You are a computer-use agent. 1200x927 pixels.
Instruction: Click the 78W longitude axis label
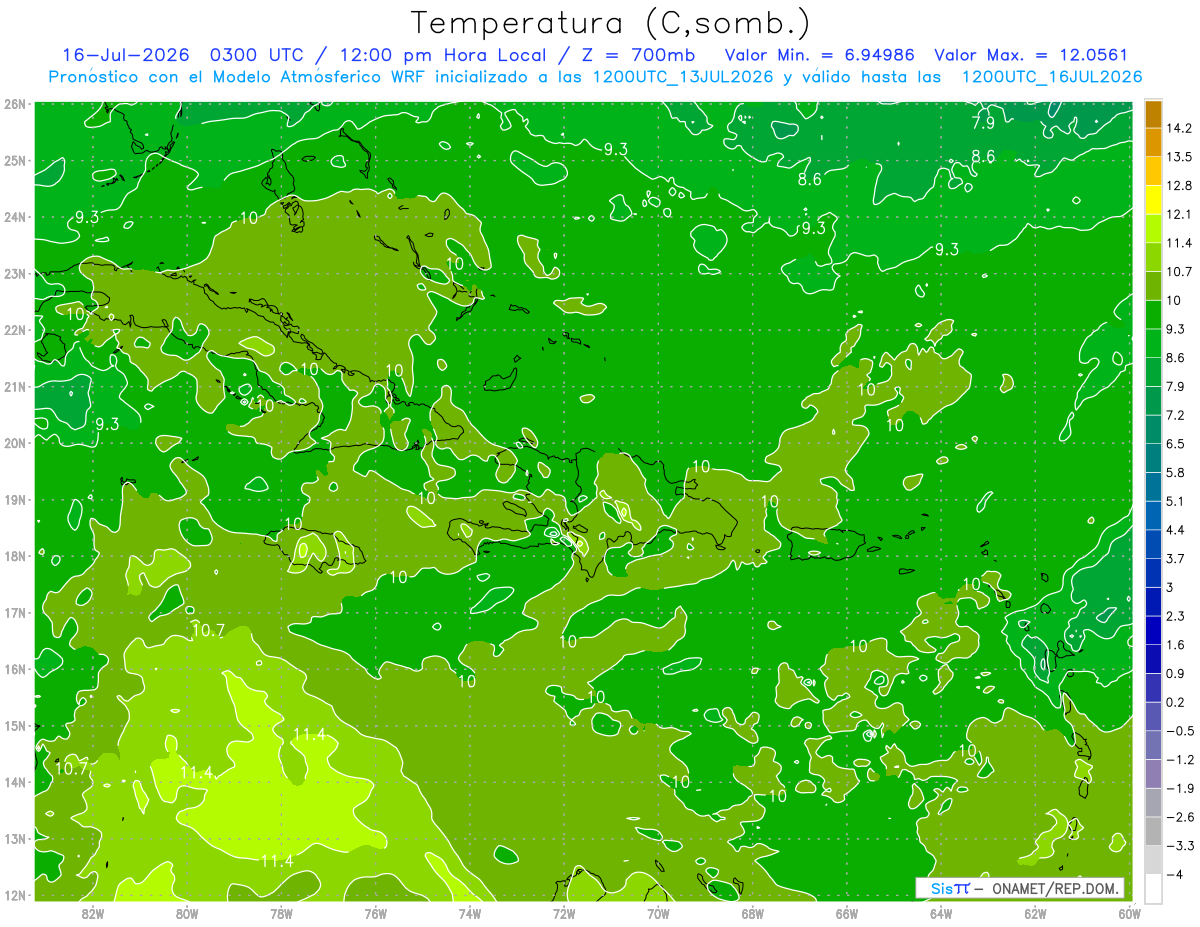[281, 913]
